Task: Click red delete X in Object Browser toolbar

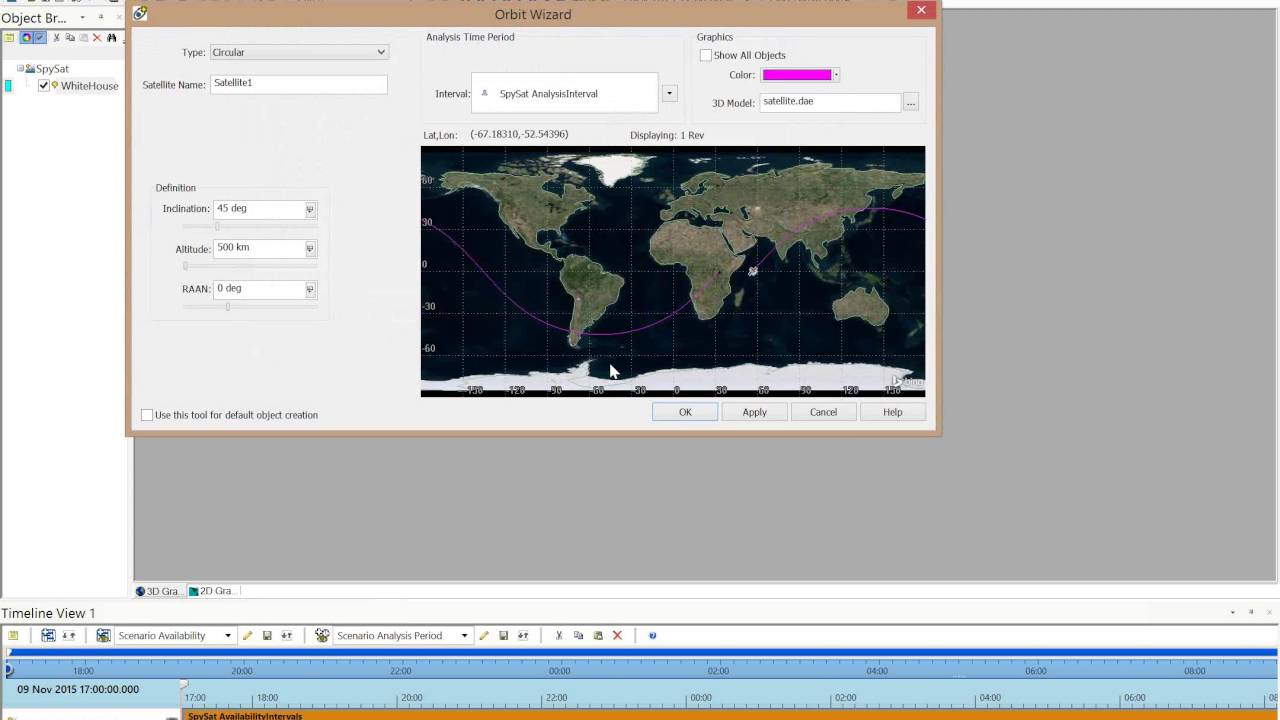Action: [x=97, y=38]
